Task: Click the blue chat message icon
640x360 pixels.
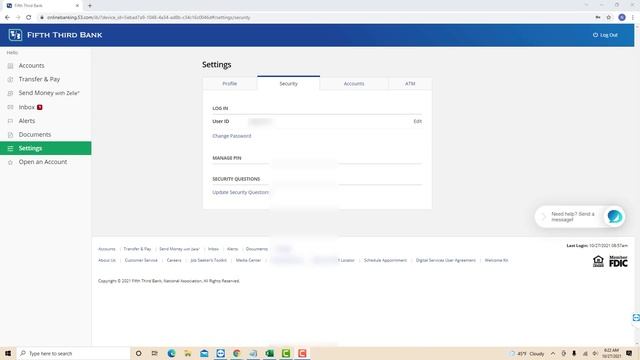Action: tap(614, 216)
